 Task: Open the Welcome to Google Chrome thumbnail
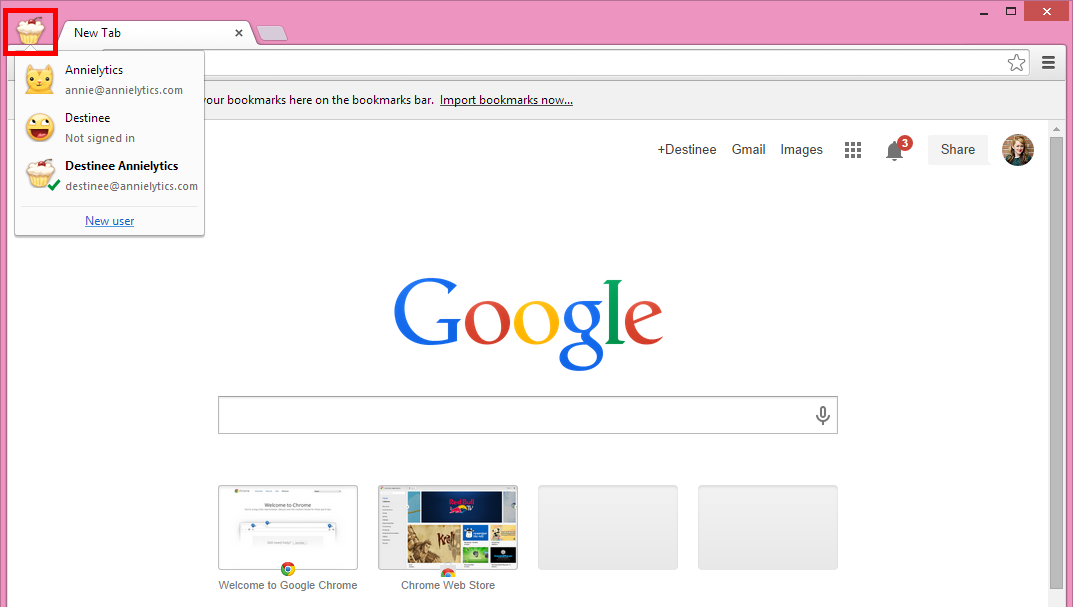tap(288, 528)
